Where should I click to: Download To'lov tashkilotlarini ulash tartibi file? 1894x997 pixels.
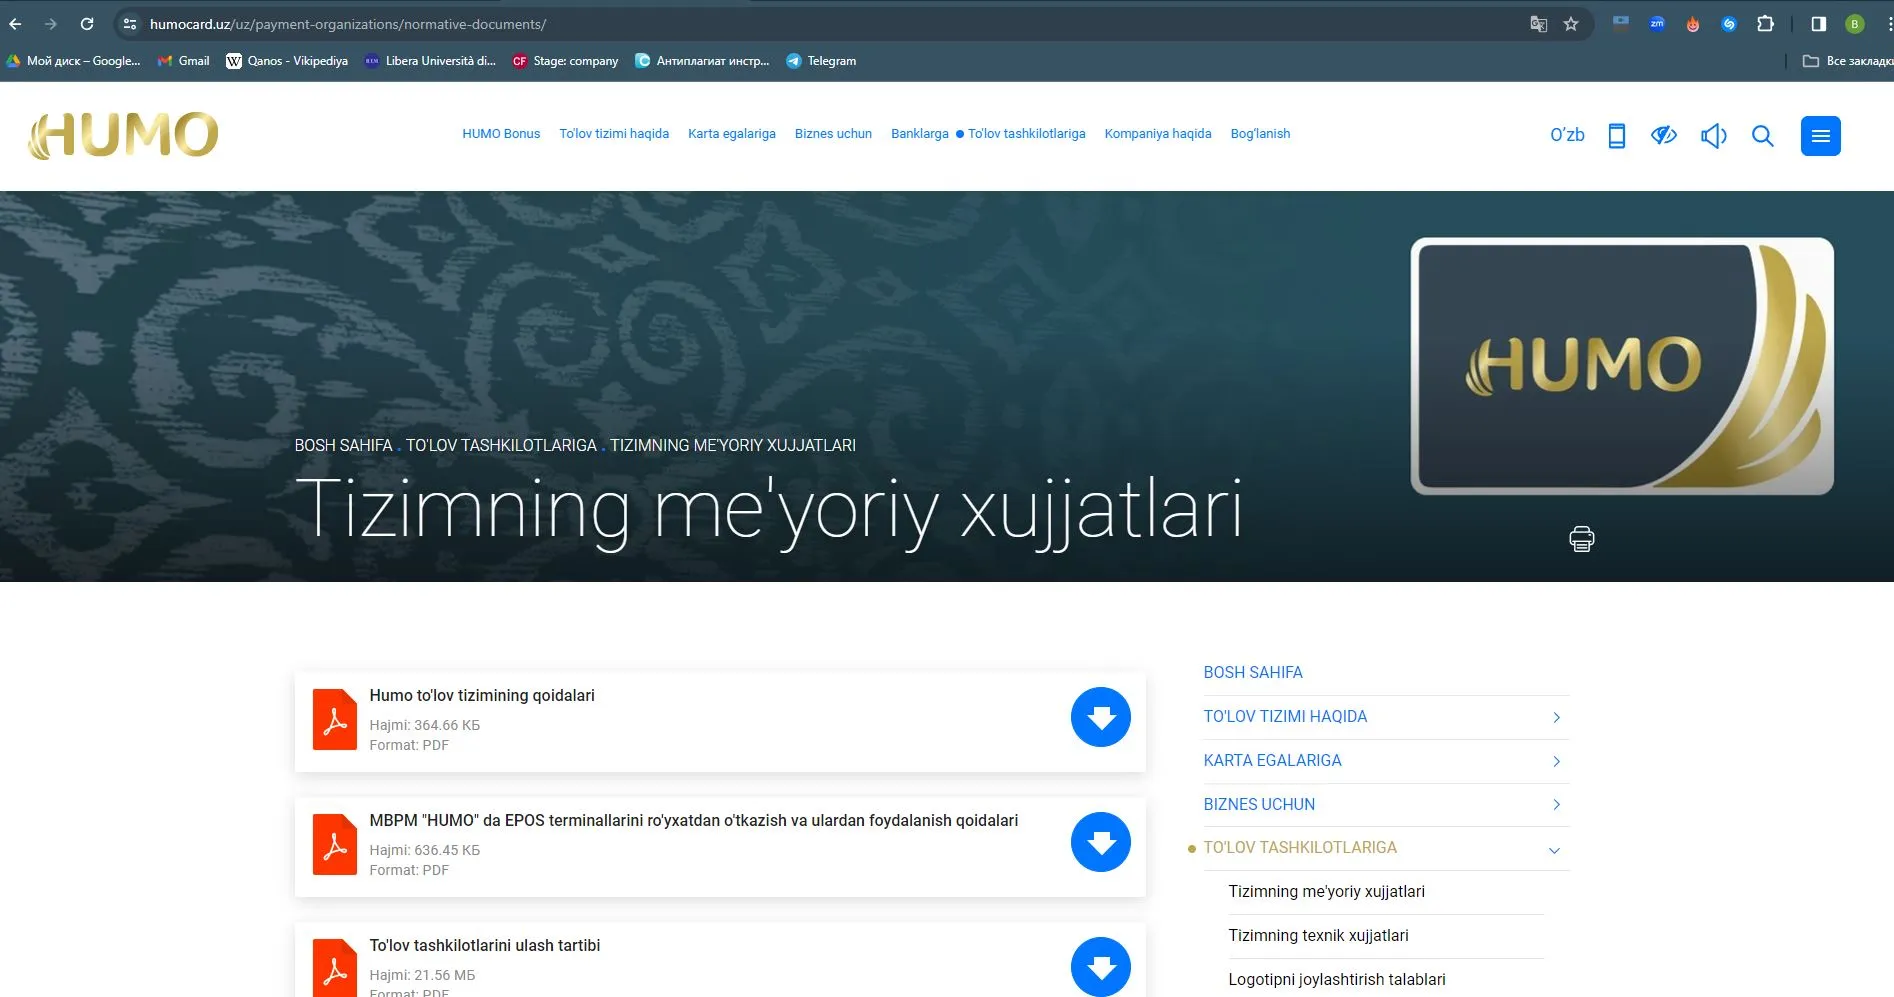point(1100,966)
